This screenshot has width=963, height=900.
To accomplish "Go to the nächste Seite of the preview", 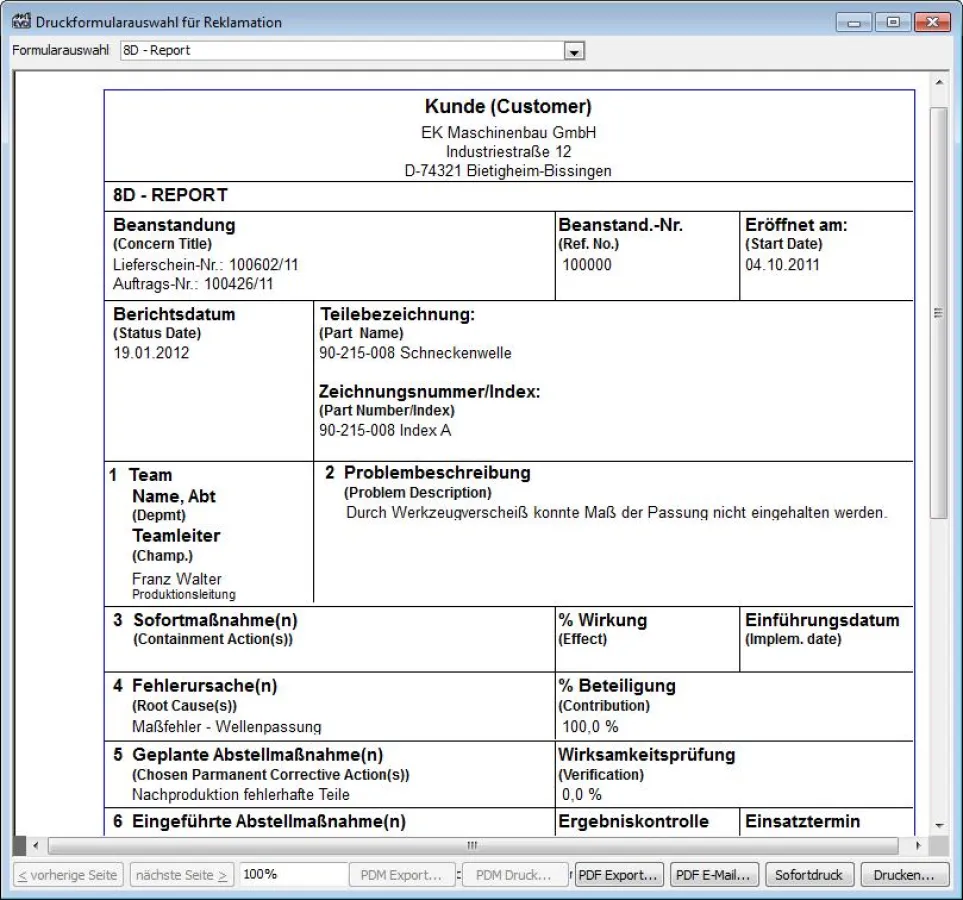I will [x=182, y=873].
